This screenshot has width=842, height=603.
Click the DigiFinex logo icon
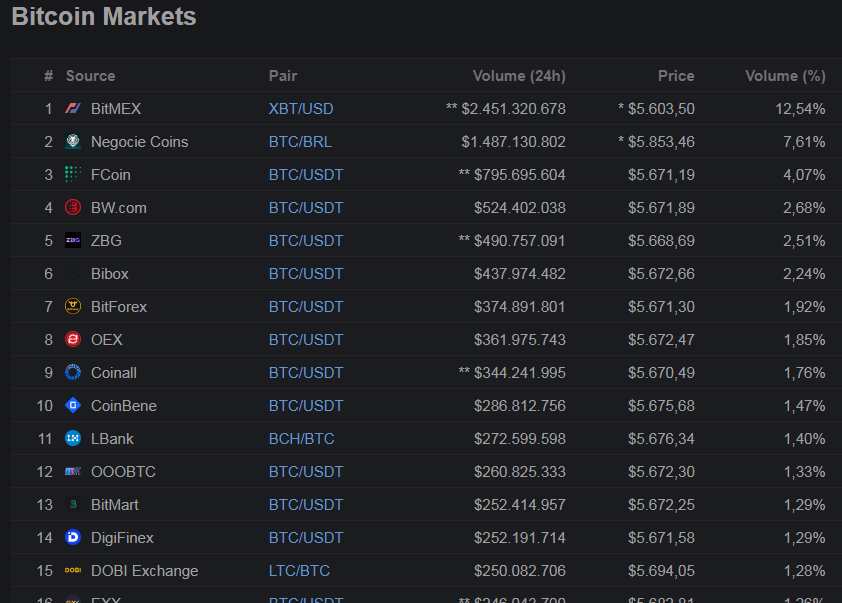73,537
